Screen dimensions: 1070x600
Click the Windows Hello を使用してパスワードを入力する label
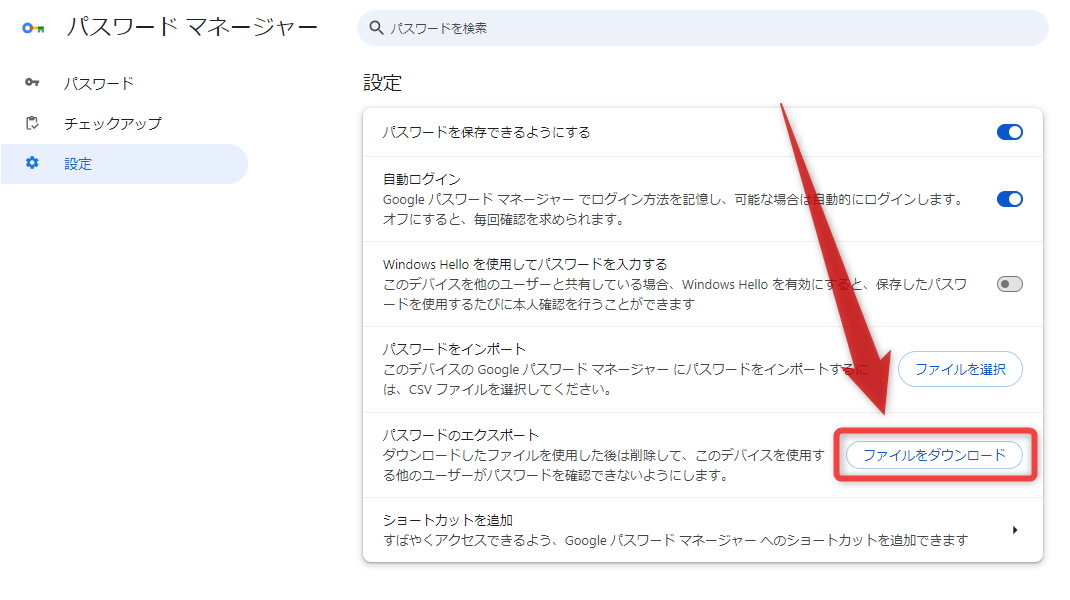point(525,264)
